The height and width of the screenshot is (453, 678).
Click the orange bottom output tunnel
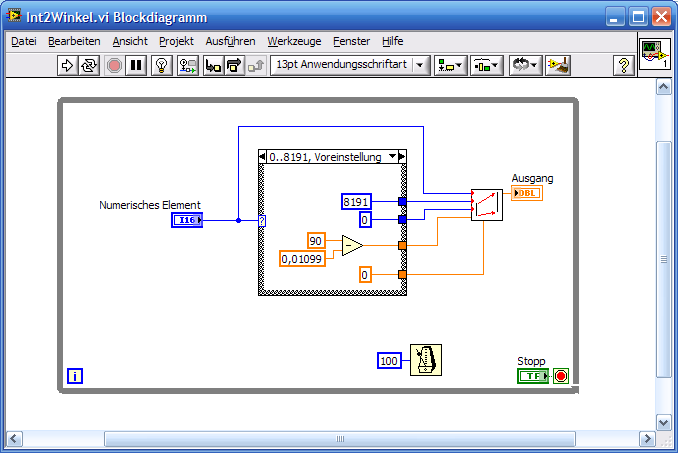[402, 274]
